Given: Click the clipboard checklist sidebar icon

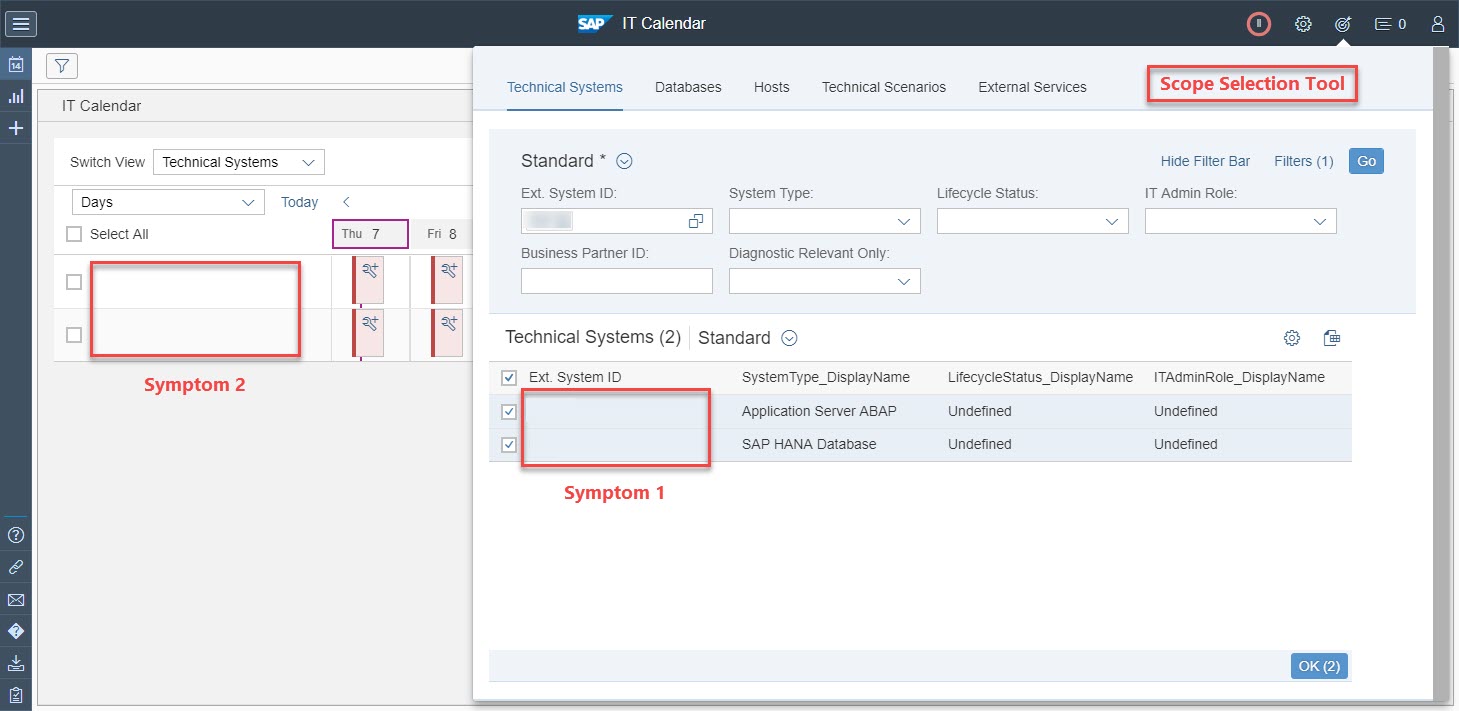Looking at the screenshot, I should tap(16, 694).
